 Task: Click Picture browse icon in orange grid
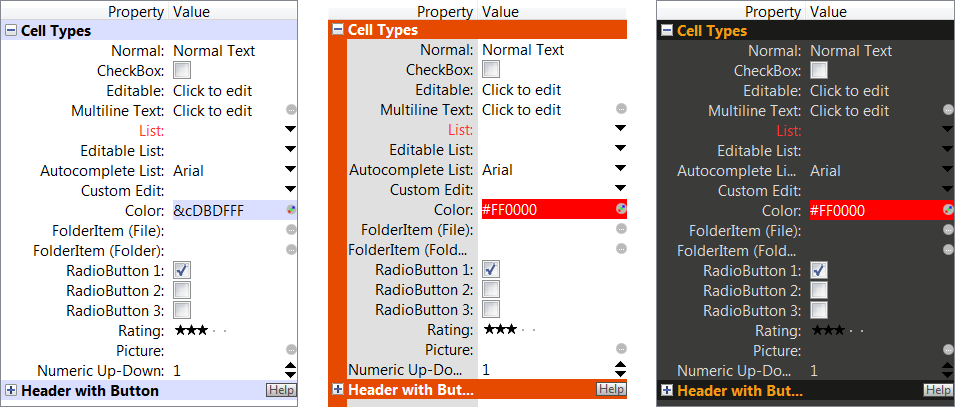click(621, 349)
